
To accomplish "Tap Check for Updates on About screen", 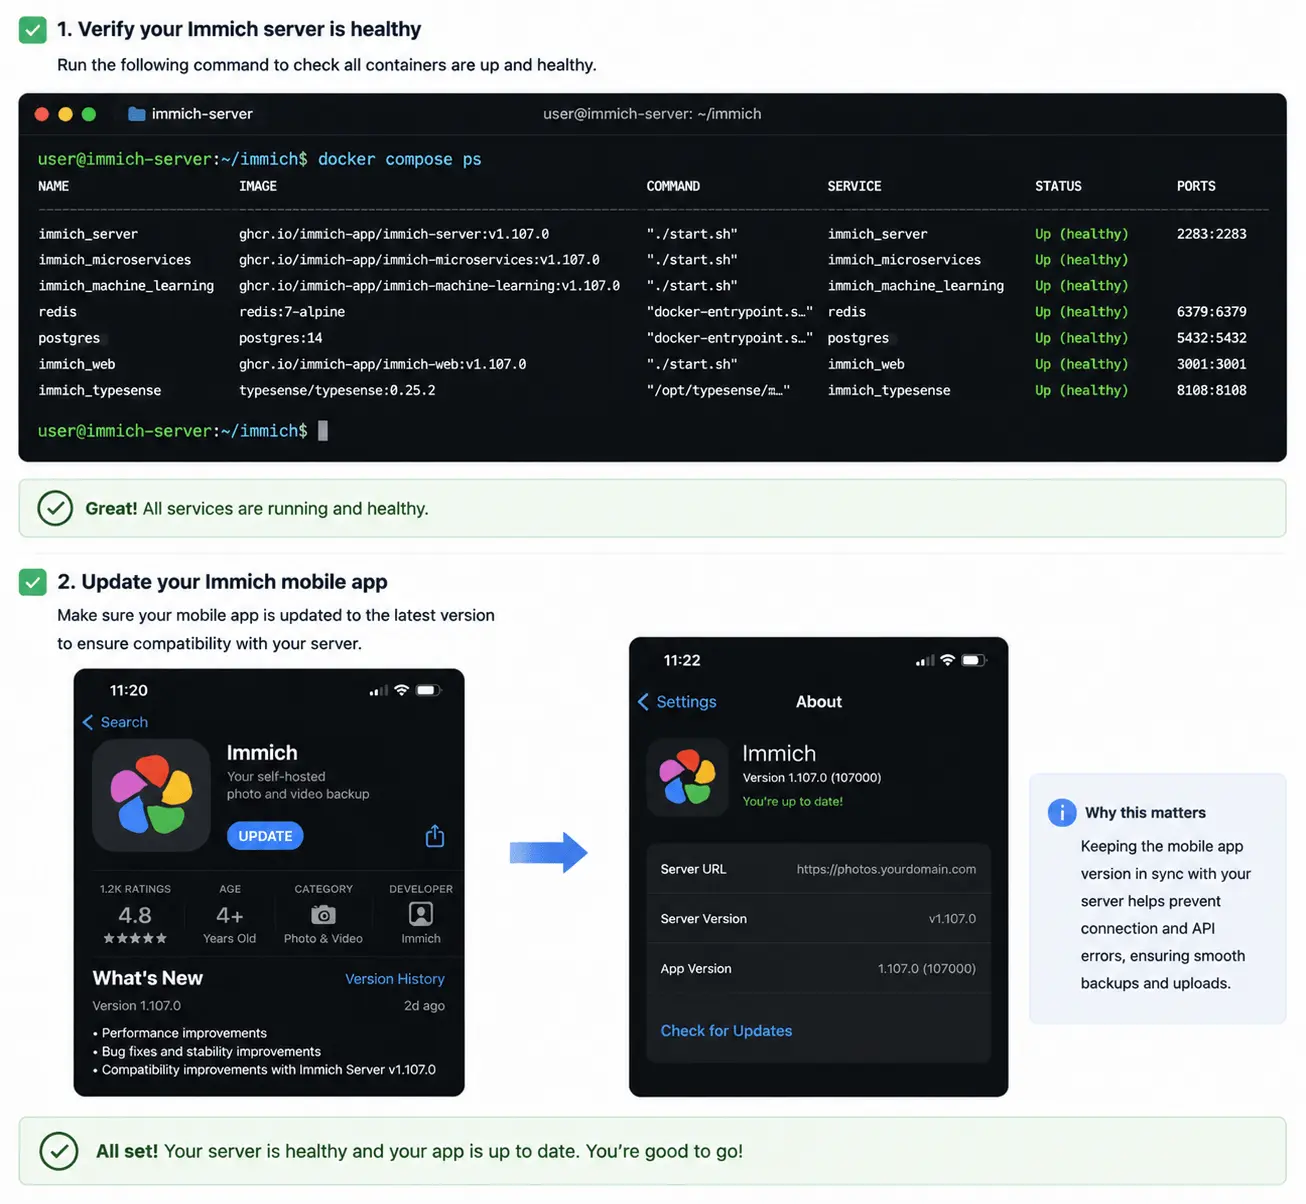I will 726,1031.
